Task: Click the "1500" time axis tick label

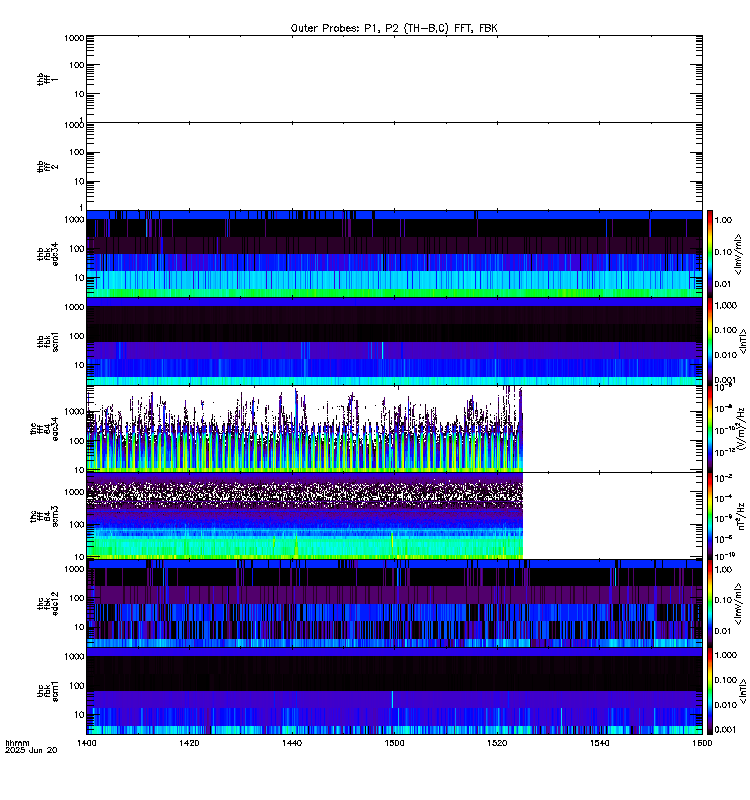Action: click(394, 743)
